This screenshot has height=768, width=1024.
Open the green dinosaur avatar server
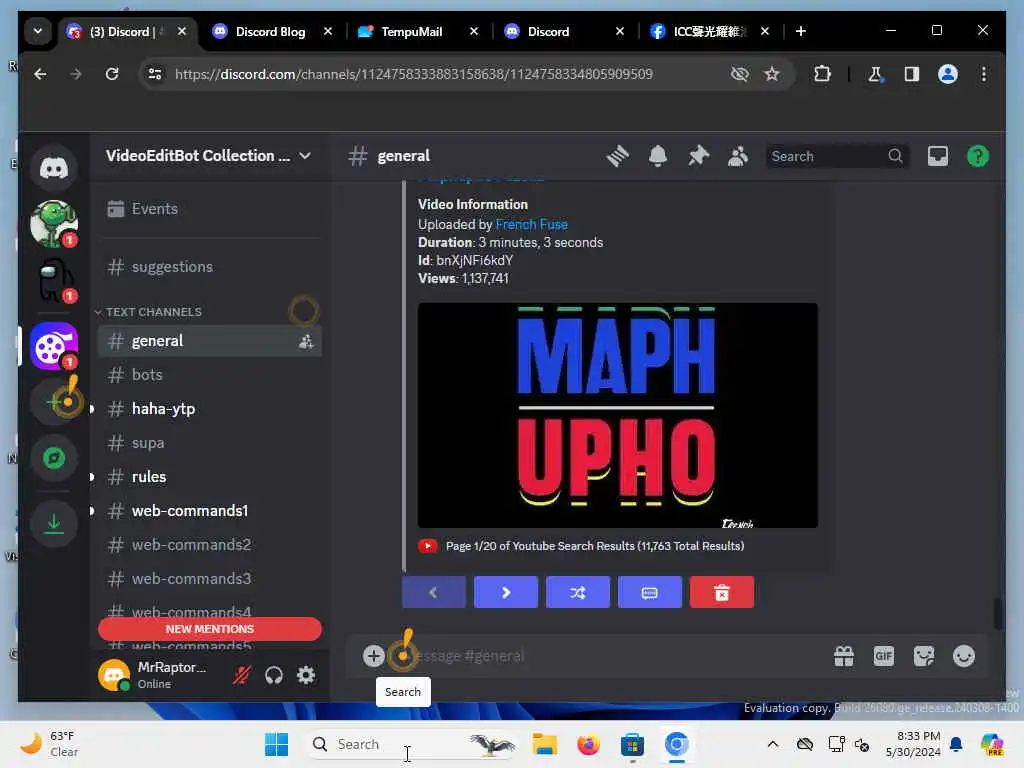(x=54, y=224)
